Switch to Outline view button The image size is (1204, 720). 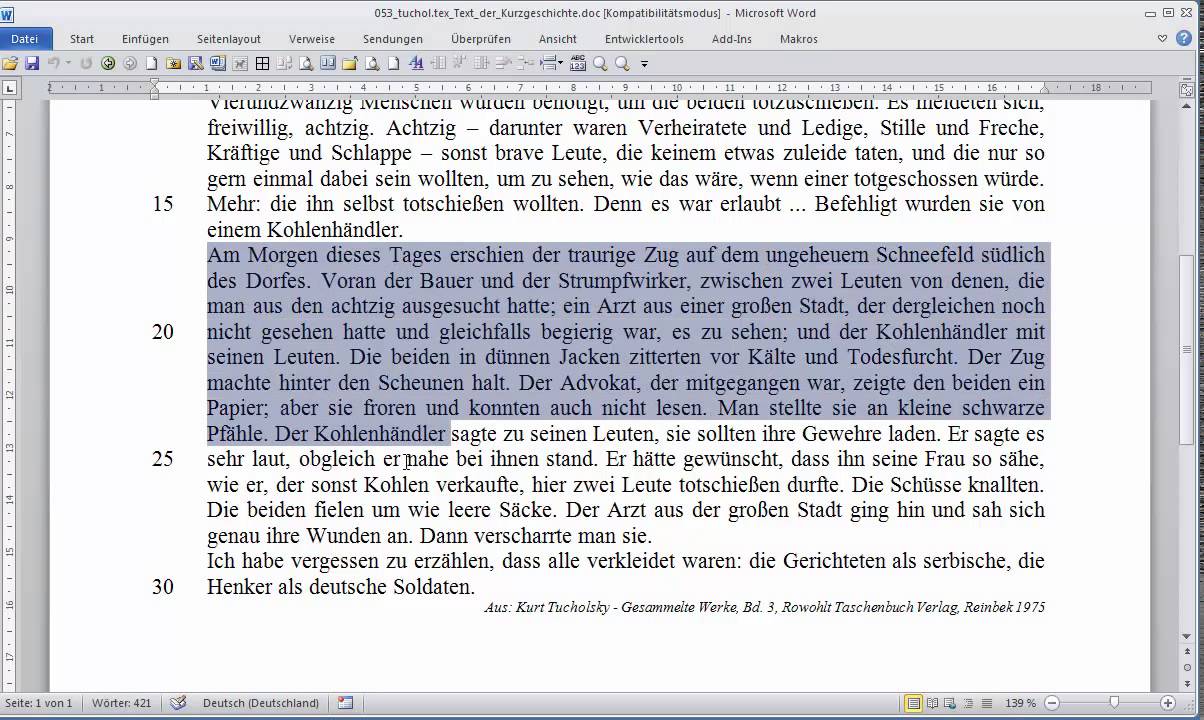click(968, 703)
